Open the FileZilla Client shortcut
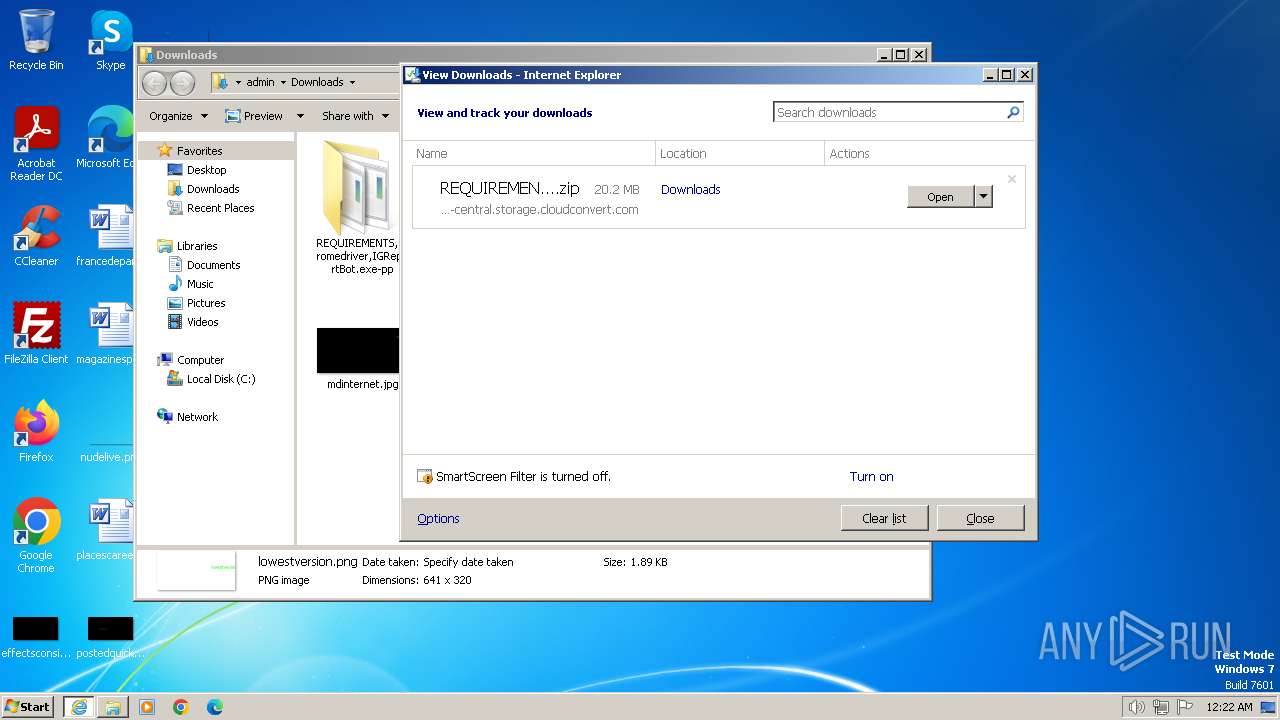1280x720 pixels. coord(36,333)
